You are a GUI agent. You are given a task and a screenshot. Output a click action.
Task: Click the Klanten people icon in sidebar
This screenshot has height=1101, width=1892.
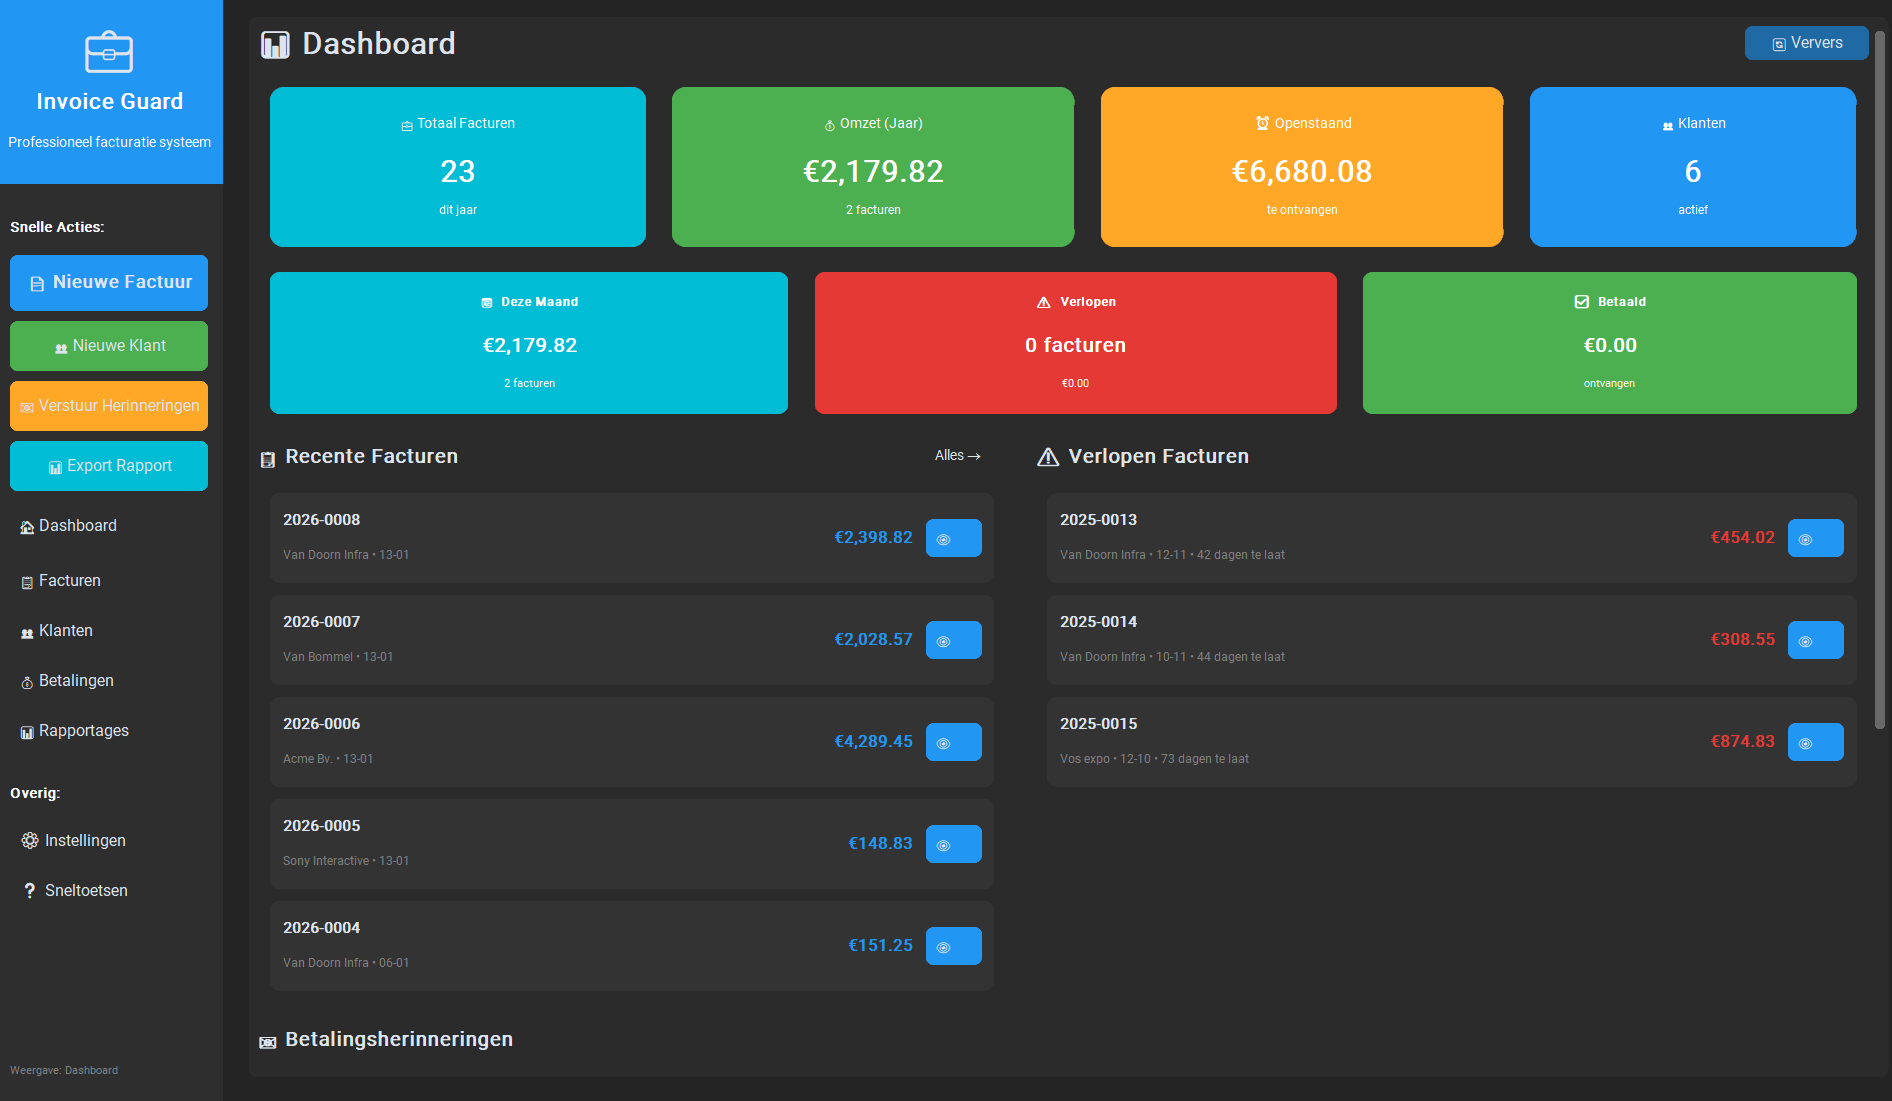27,633
